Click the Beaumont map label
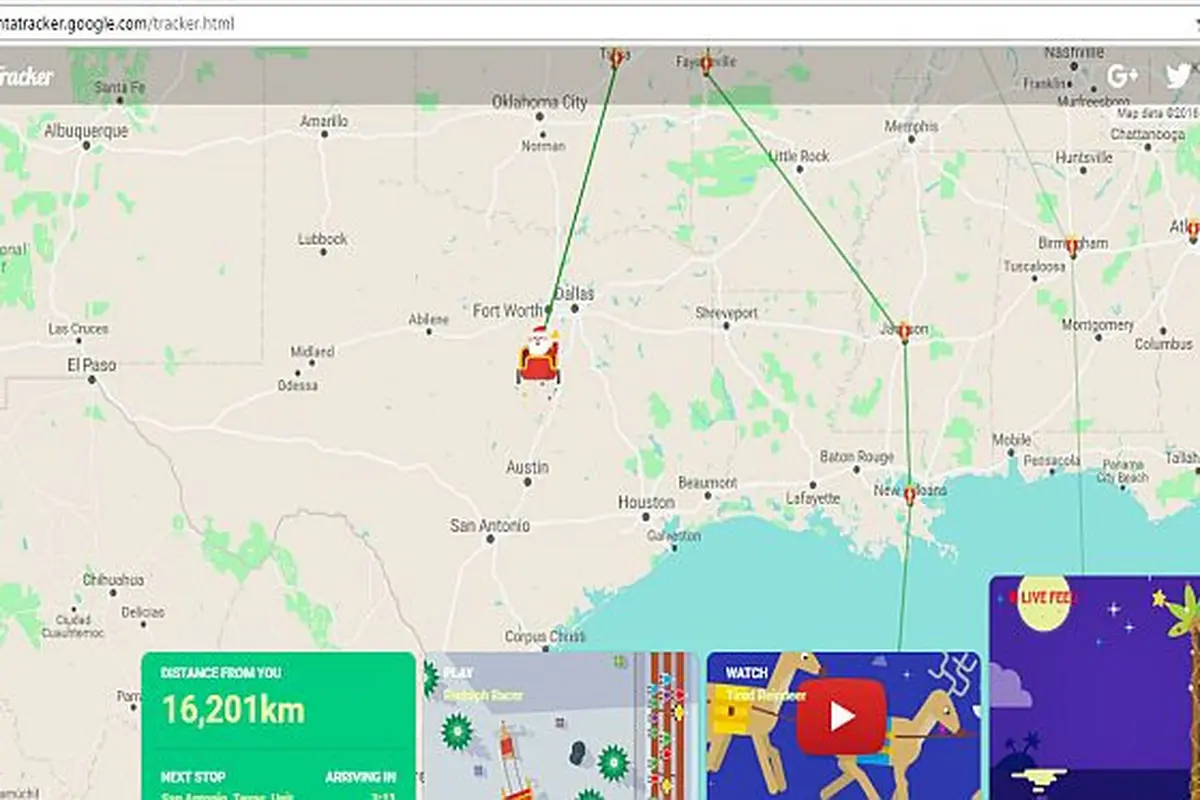Image resolution: width=1200 pixels, height=800 pixels. (x=707, y=483)
